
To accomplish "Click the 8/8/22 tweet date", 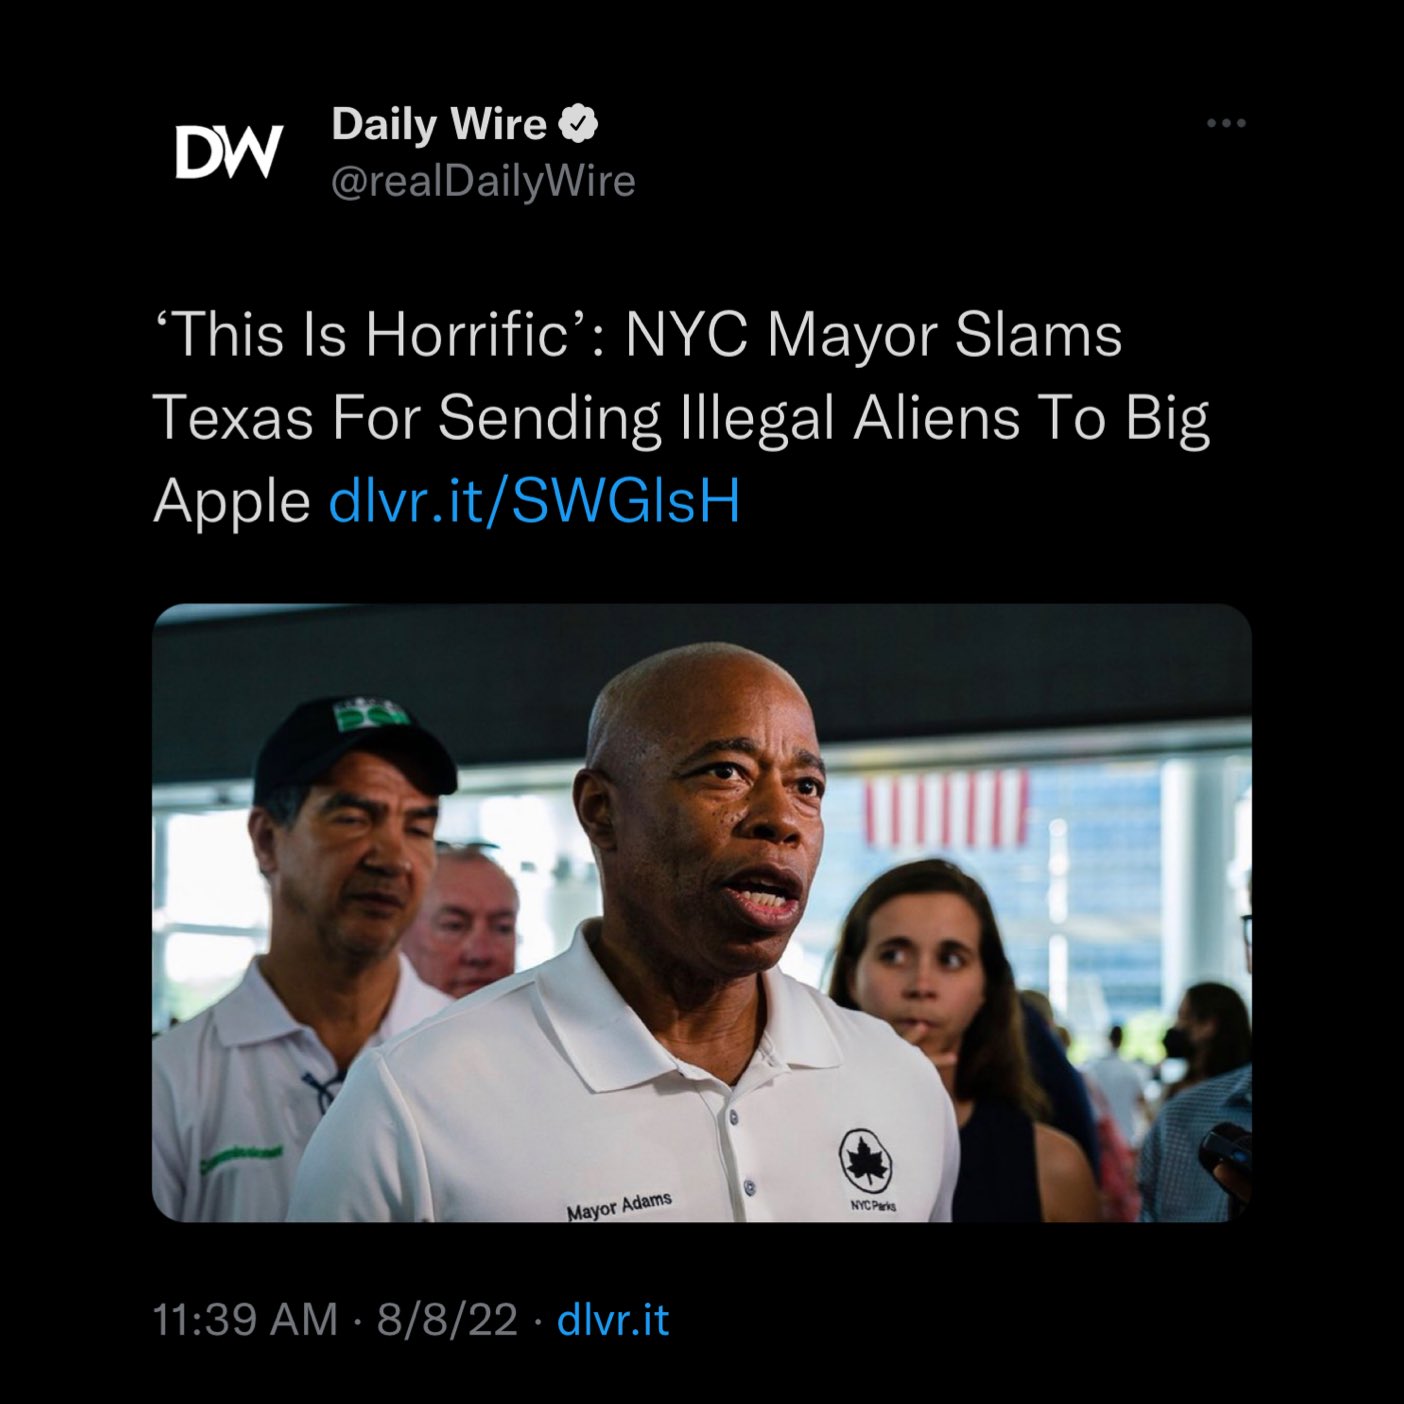I will (447, 1319).
